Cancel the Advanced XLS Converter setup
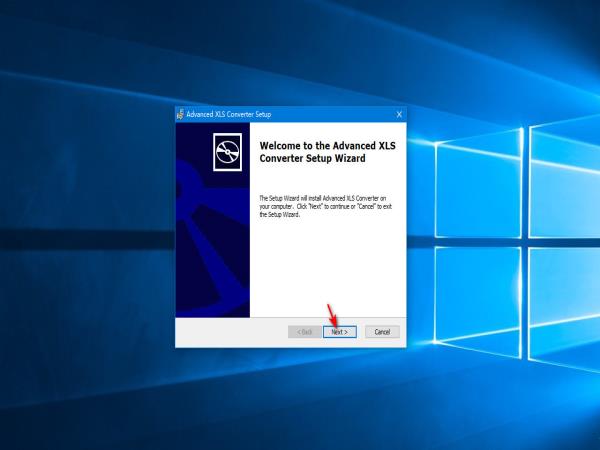 (382, 331)
